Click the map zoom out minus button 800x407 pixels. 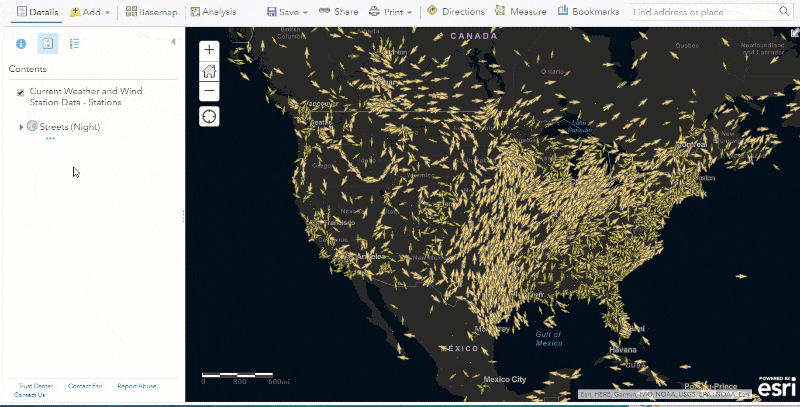[209, 91]
